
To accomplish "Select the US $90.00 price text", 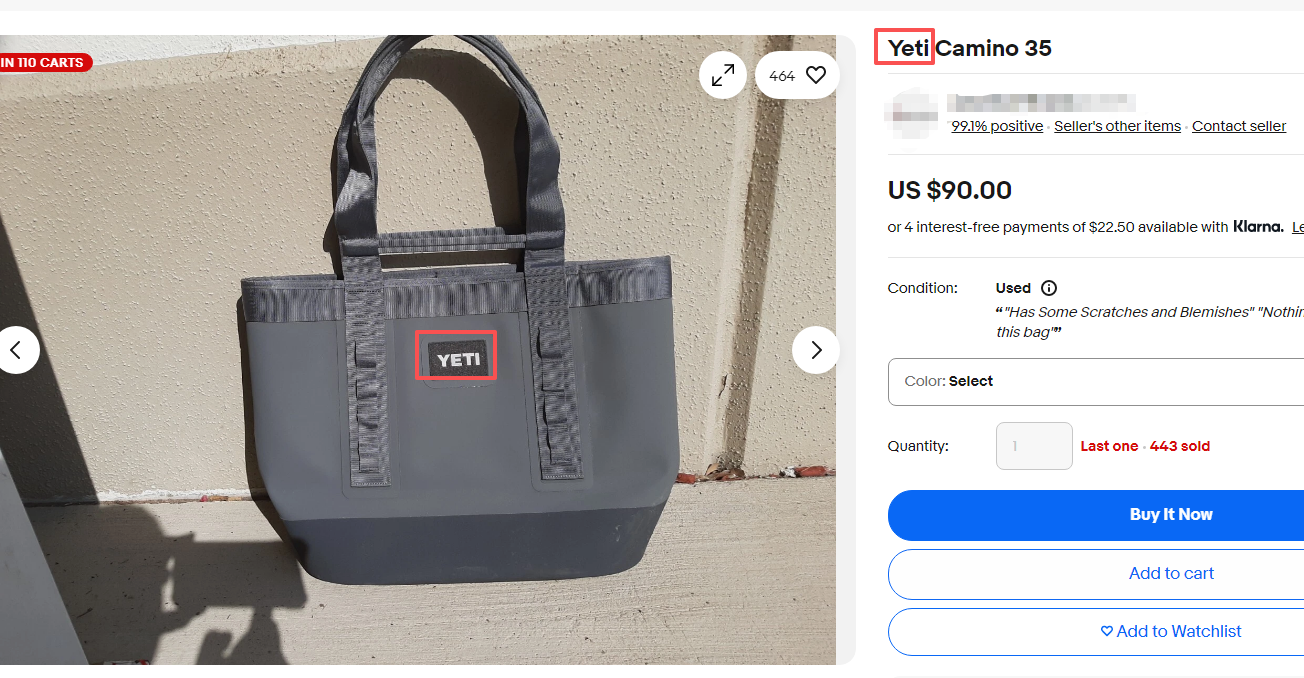I will [x=950, y=190].
